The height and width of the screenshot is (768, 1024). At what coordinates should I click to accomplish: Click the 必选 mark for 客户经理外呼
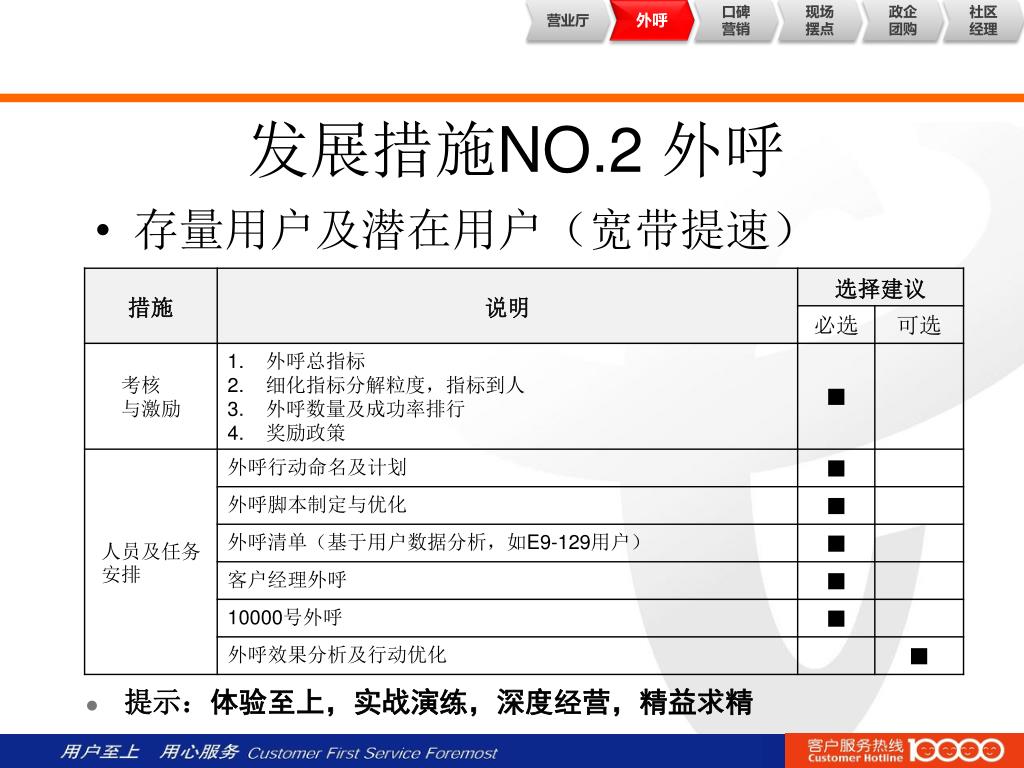click(x=836, y=581)
